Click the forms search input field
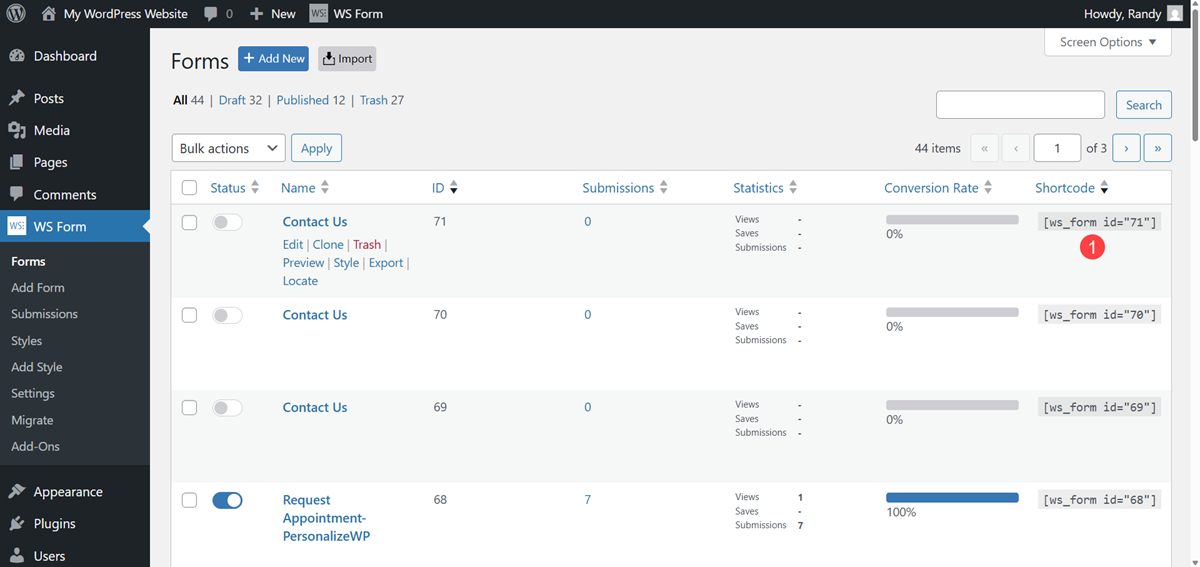Viewport: 1200px width, 567px height. click(x=1020, y=105)
